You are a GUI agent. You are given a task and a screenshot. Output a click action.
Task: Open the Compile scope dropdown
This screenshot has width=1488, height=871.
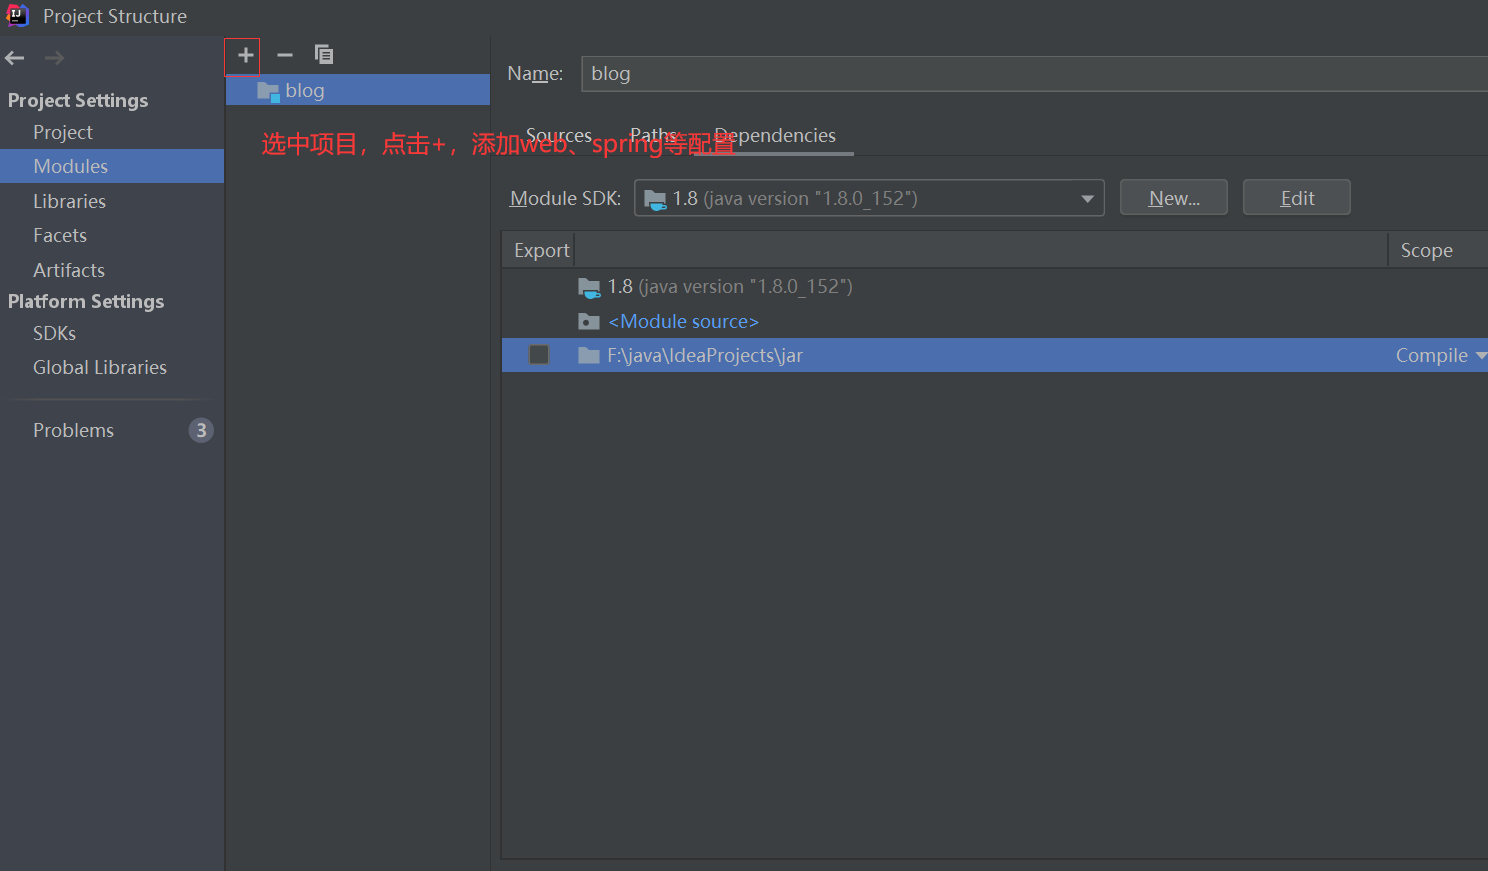coord(1480,354)
